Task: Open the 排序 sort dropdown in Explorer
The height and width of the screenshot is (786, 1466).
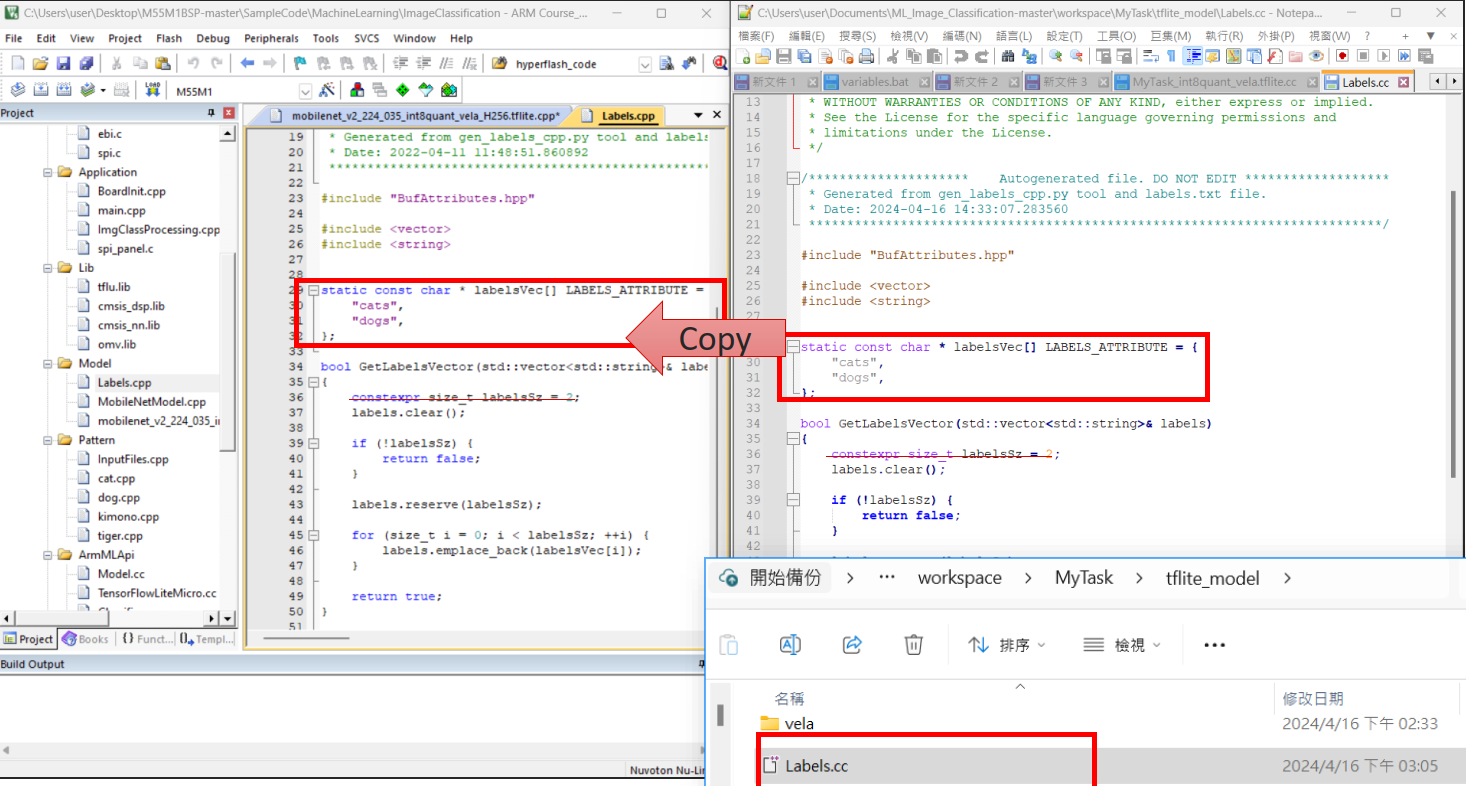Action: [x=1006, y=645]
